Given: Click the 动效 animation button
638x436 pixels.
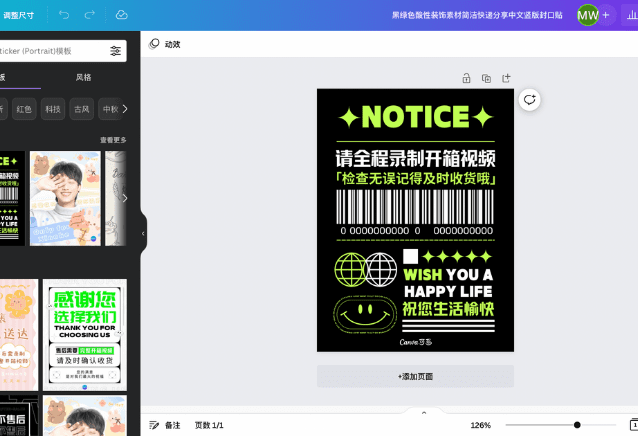Looking at the screenshot, I should (165, 44).
